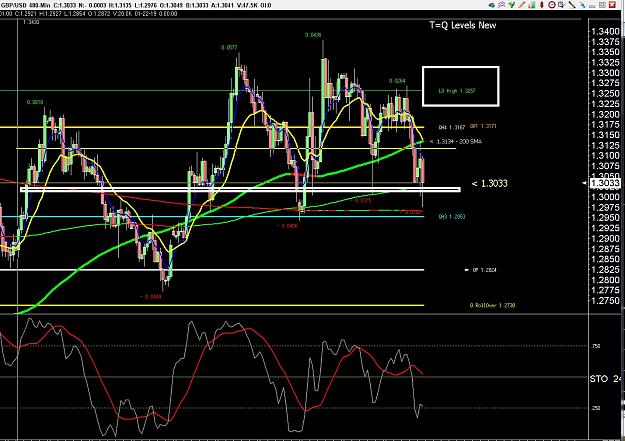Select the blue trend line tool icon
Viewport: 625px width, 441px height.
point(583,5)
